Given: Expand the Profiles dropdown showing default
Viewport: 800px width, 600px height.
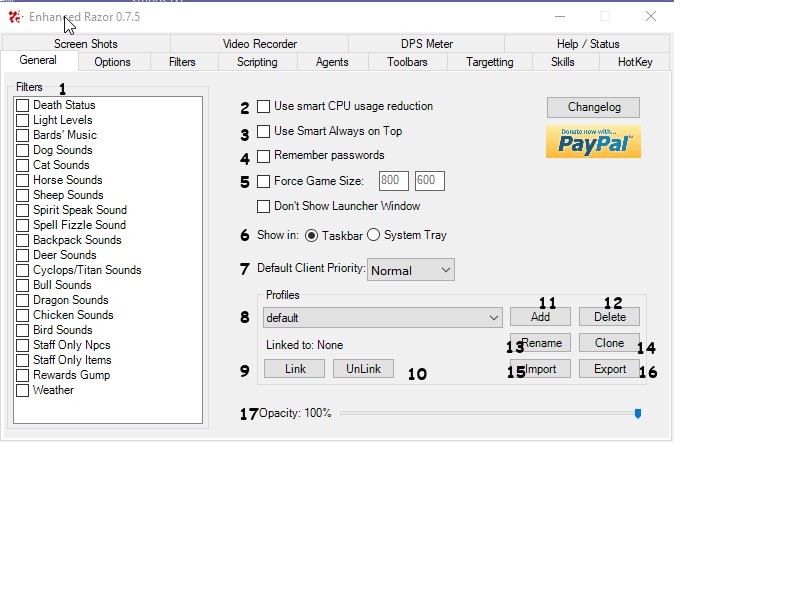Looking at the screenshot, I should 382,317.
